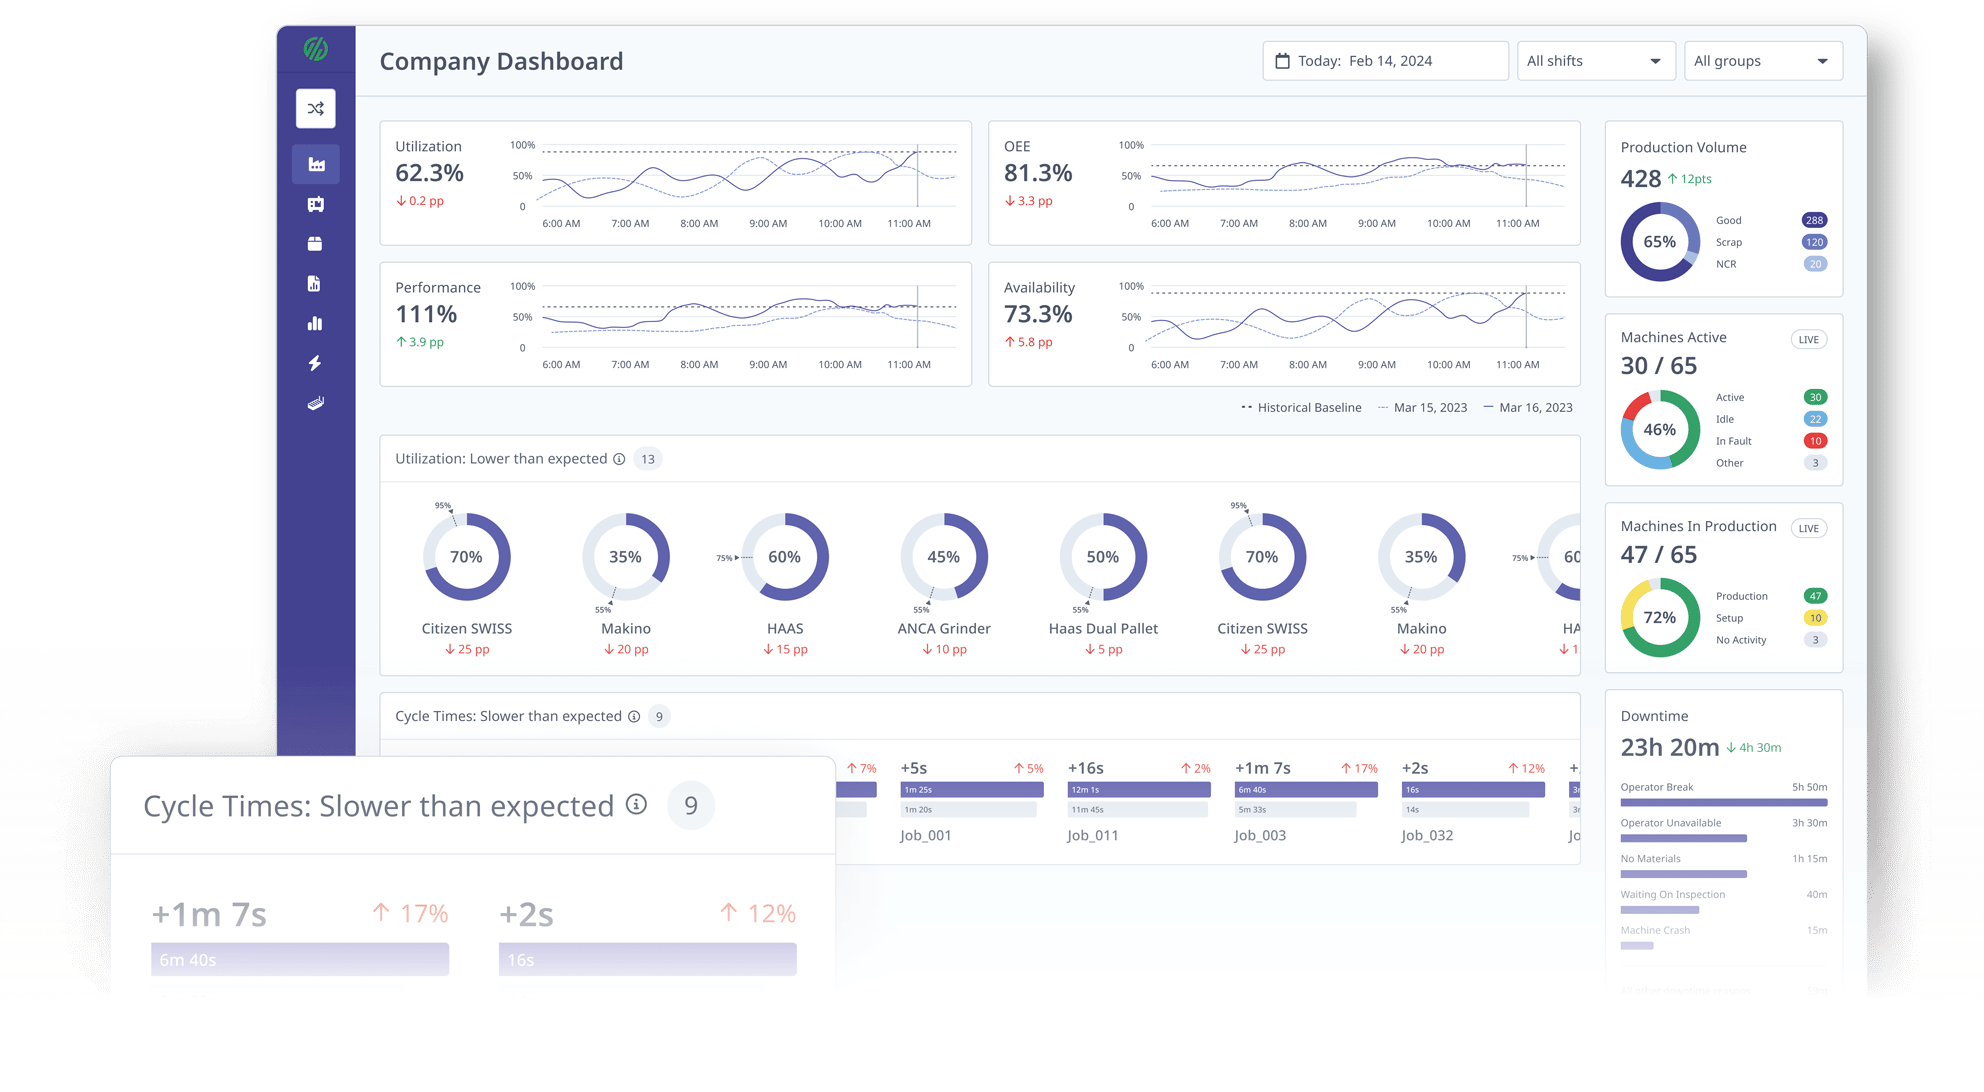Click the Setup 10 yellow badge
Screen dimensions: 1984x1092
(1814, 618)
